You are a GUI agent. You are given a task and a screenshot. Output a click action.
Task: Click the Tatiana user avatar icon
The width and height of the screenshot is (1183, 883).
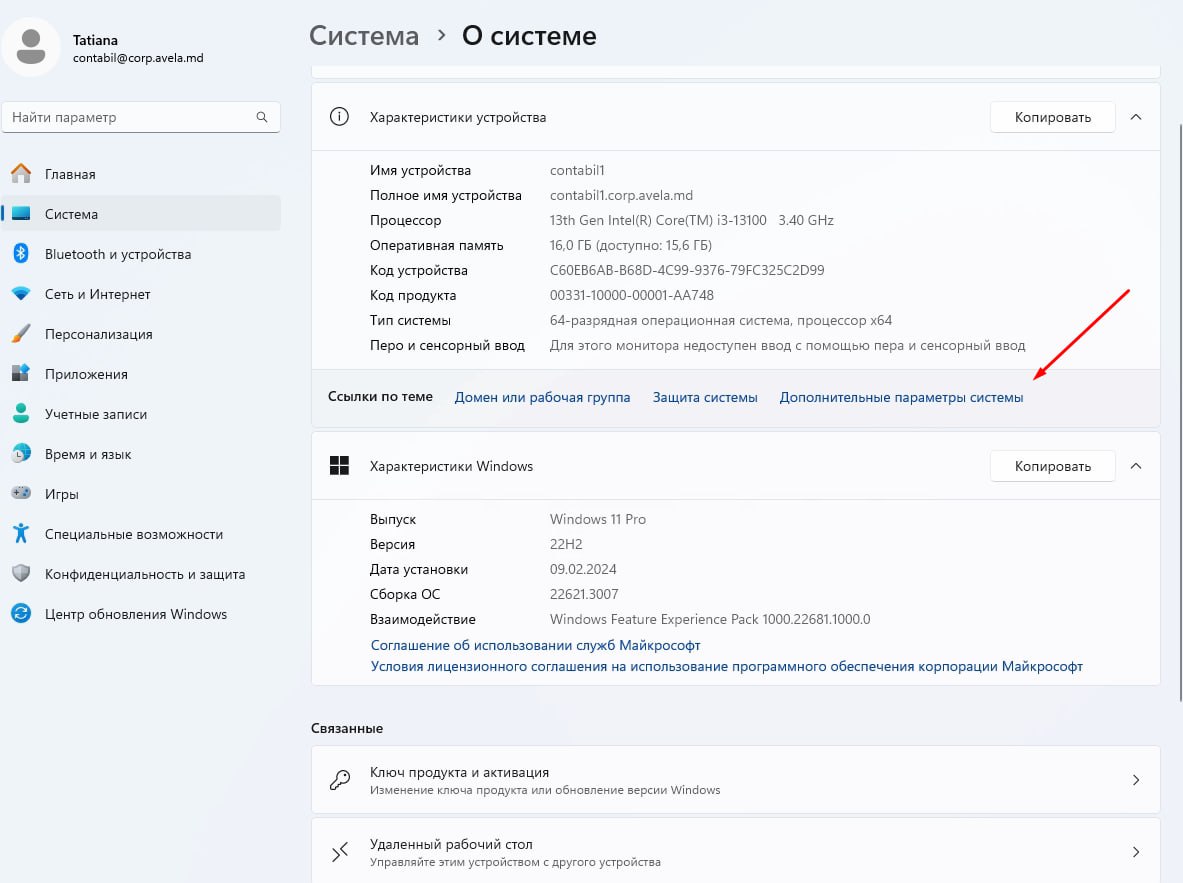(31, 47)
